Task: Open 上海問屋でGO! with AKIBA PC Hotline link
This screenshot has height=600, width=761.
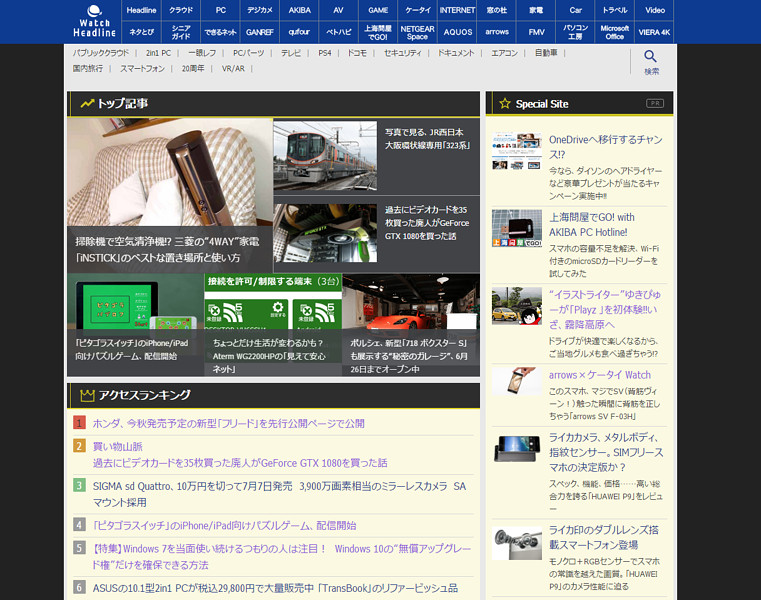Action: click(x=592, y=224)
